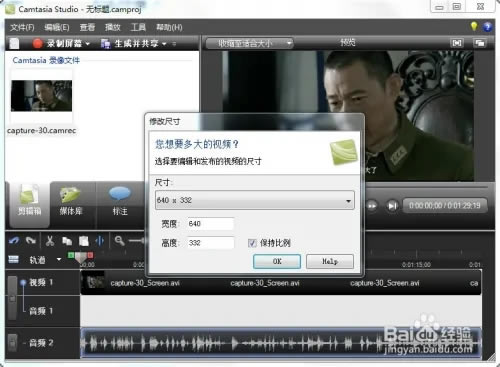Screen dimensions: 500x367
Task: Click the redo arrow icon
Action: (x=31, y=241)
